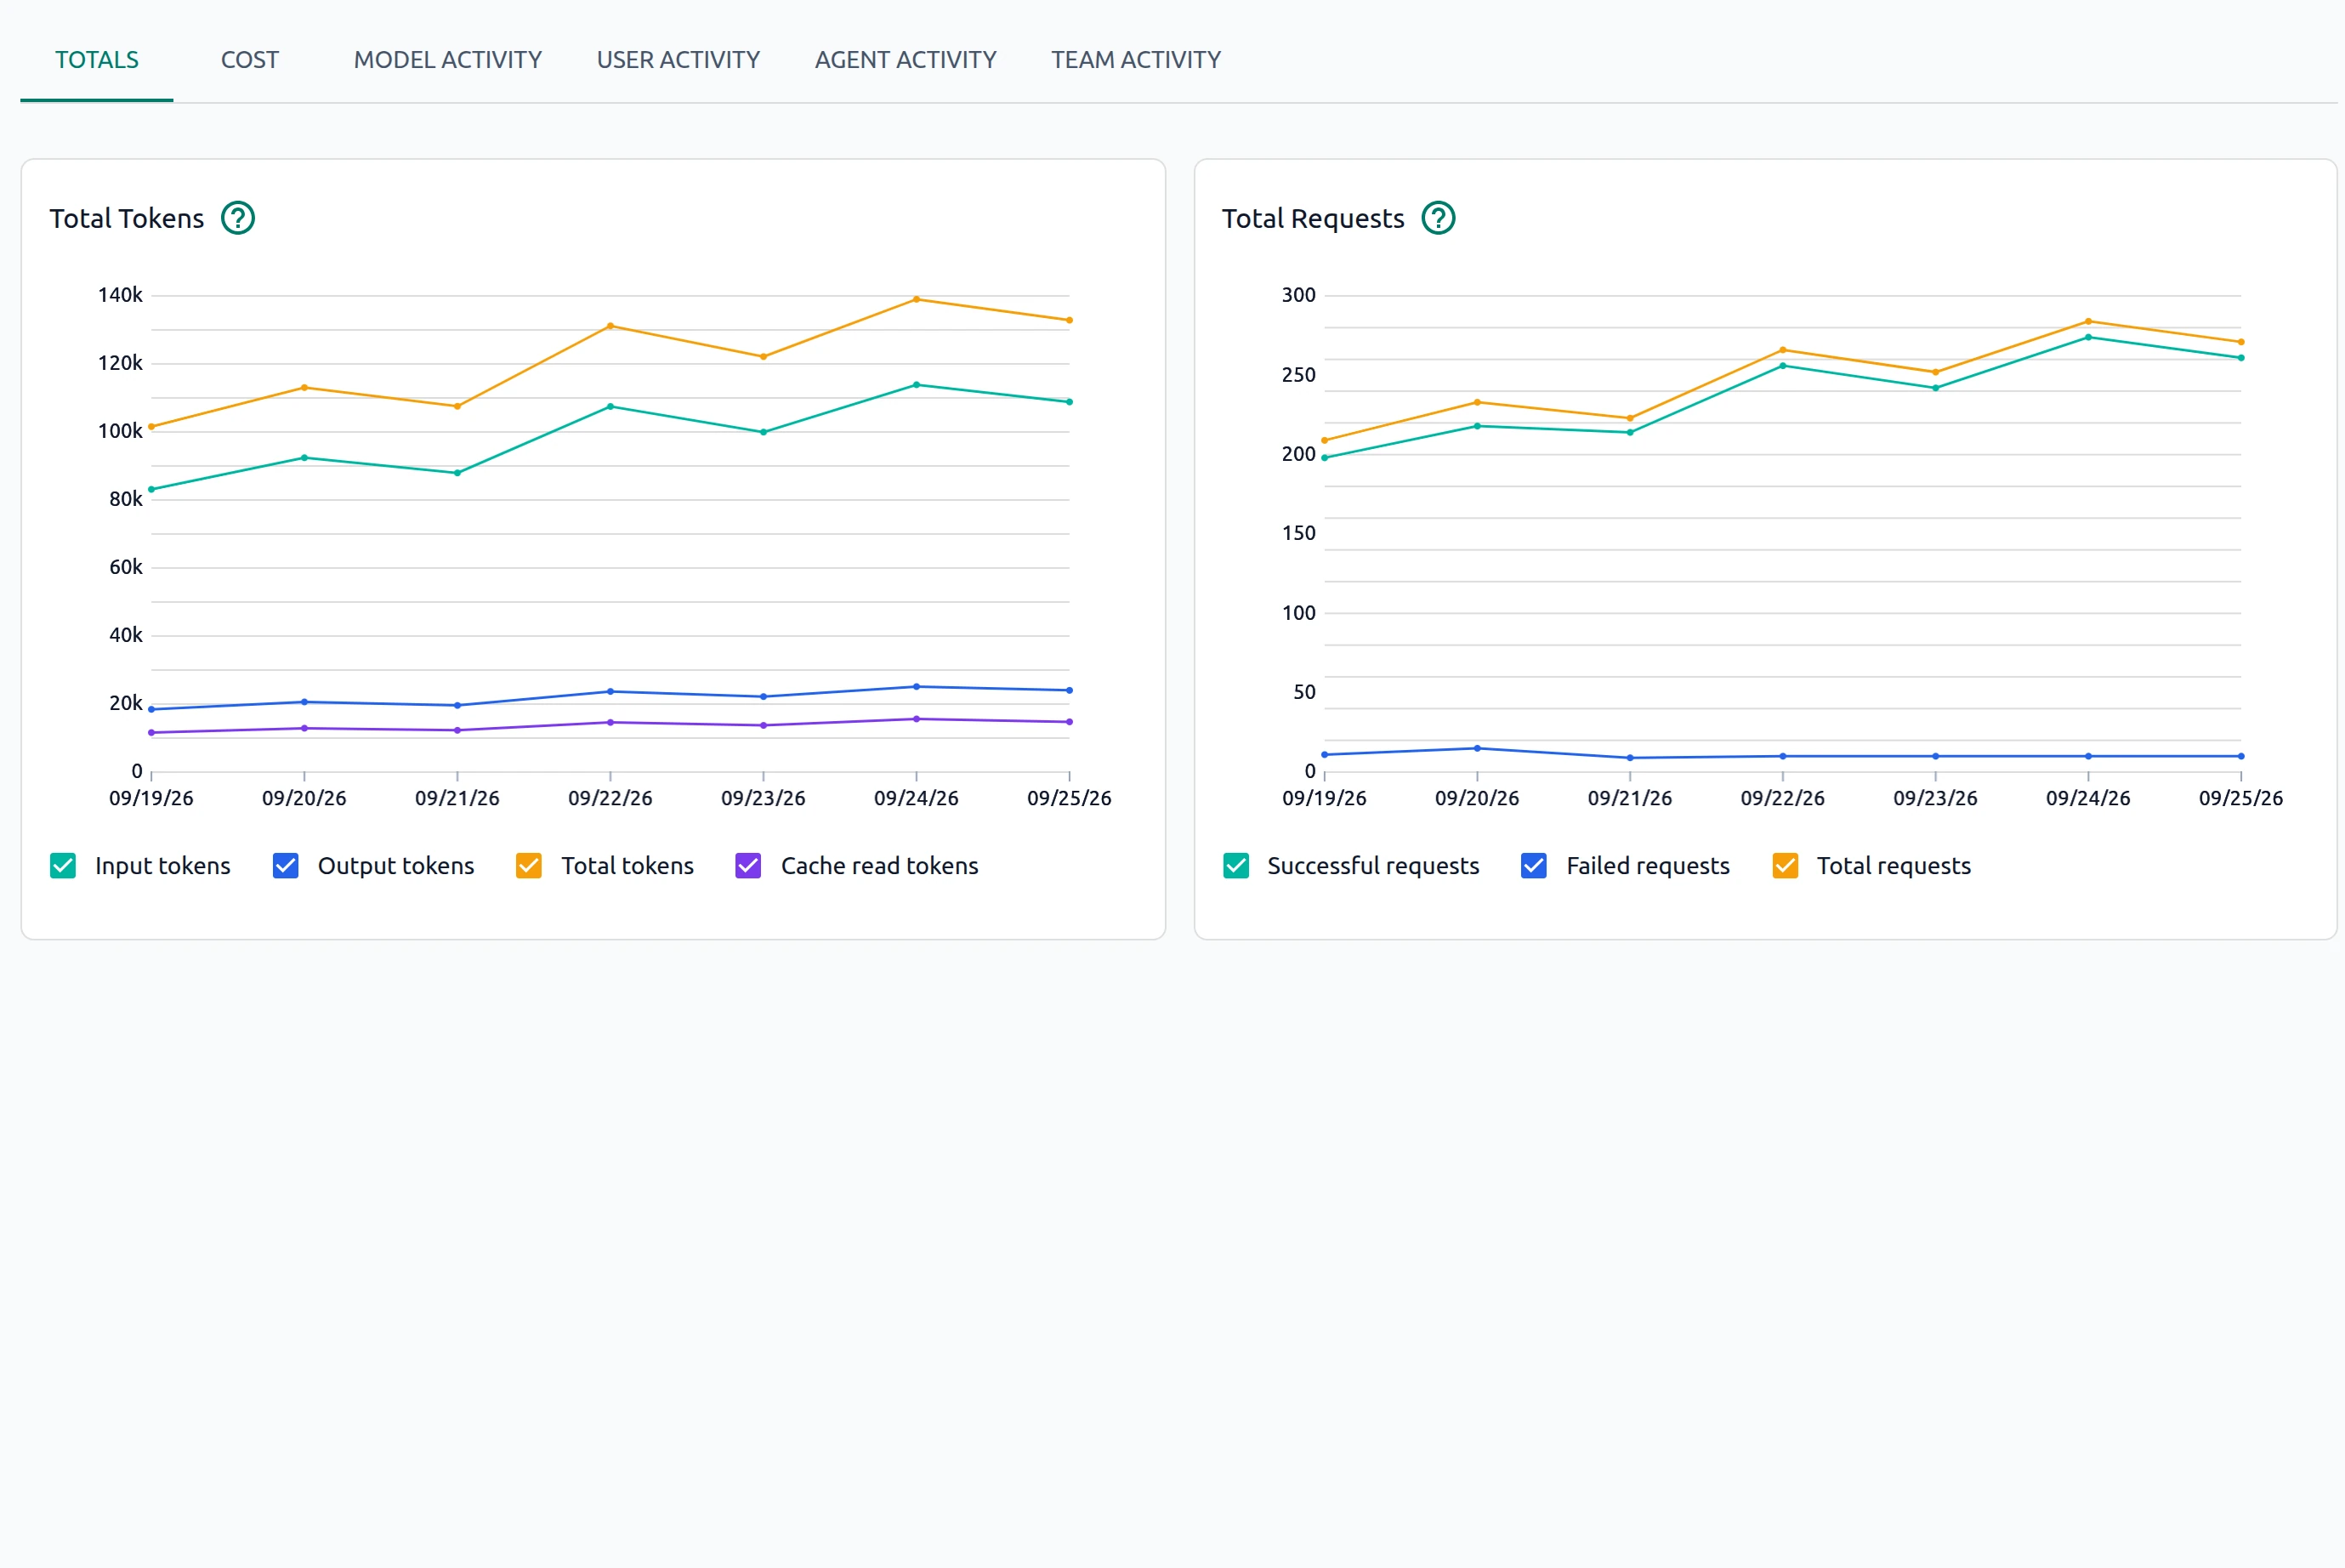Open the MODEL ACTIVITY tab
The height and width of the screenshot is (1568, 2345).
(x=448, y=60)
